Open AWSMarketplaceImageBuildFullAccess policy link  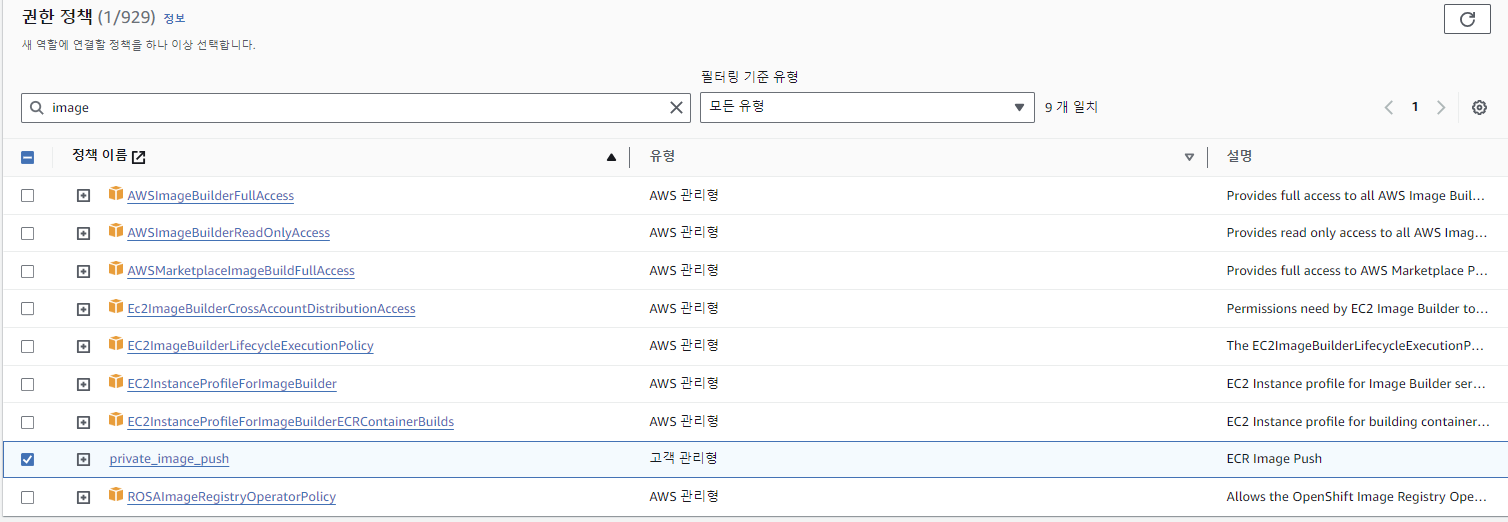(x=241, y=271)
